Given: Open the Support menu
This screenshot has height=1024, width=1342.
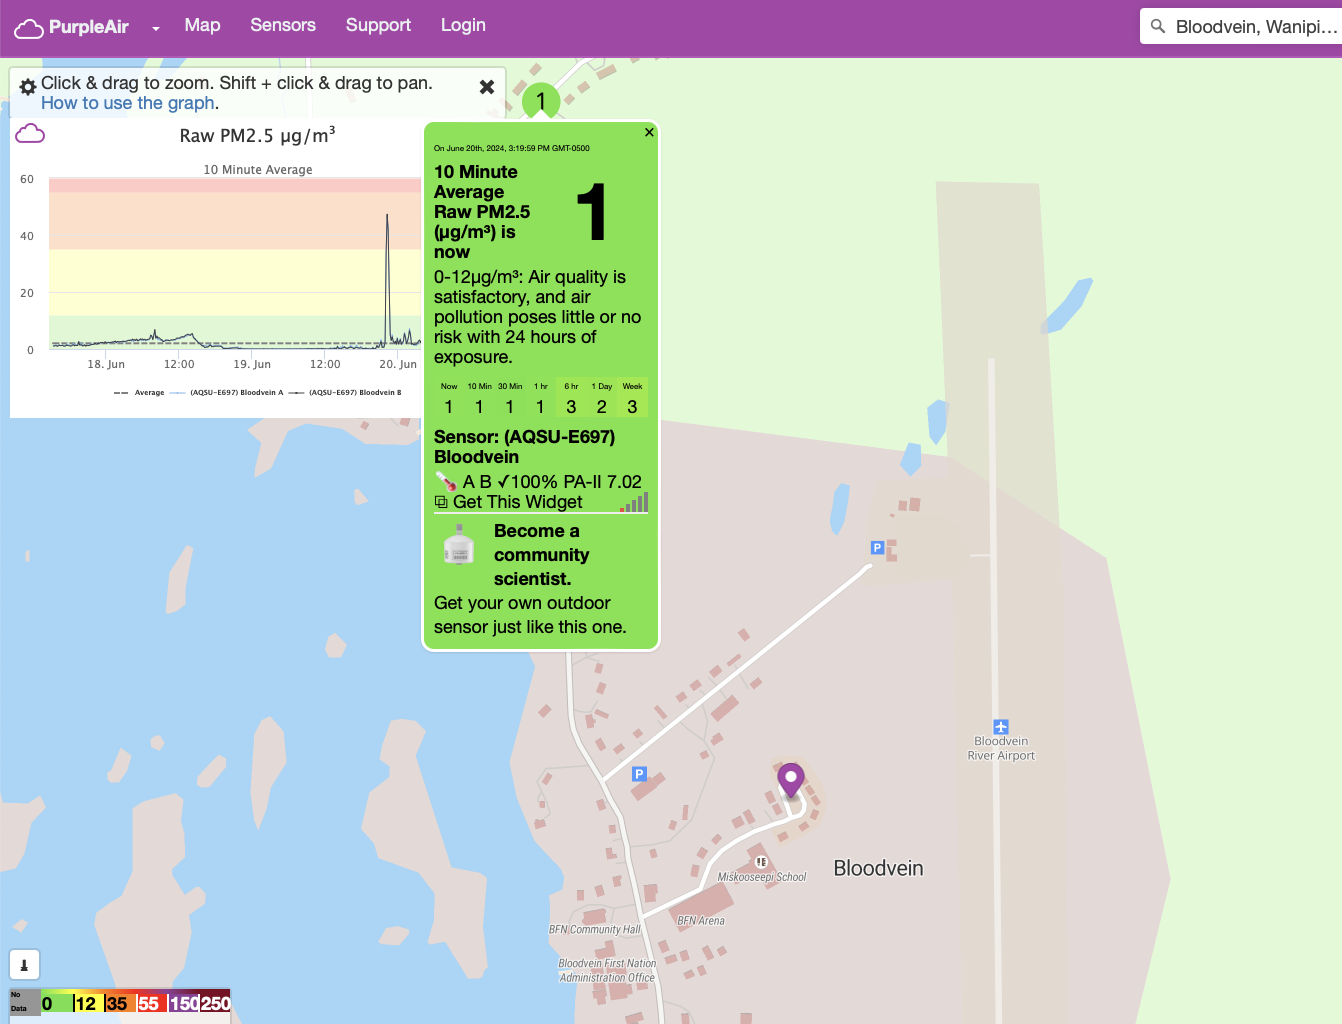Looking at the screenshot, I should [x=378, y=25].
